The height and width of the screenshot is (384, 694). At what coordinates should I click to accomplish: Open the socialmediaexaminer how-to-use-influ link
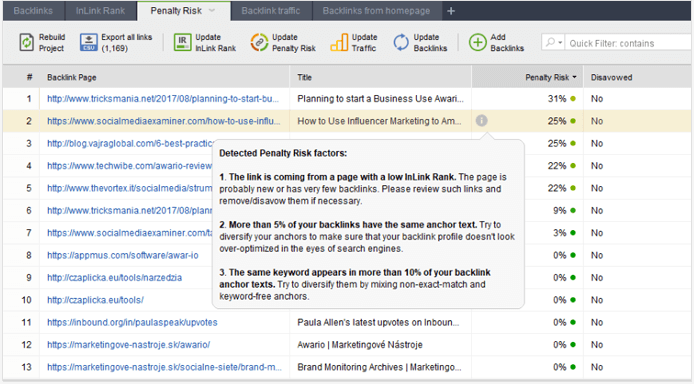[163, 121]
